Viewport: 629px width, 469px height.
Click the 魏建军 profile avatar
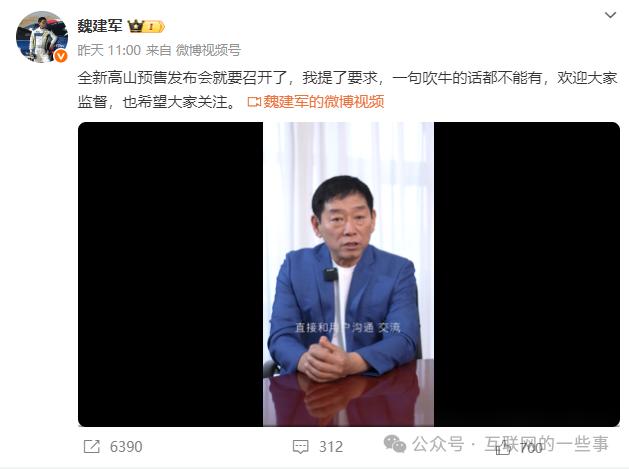click(x=42, y=37)
